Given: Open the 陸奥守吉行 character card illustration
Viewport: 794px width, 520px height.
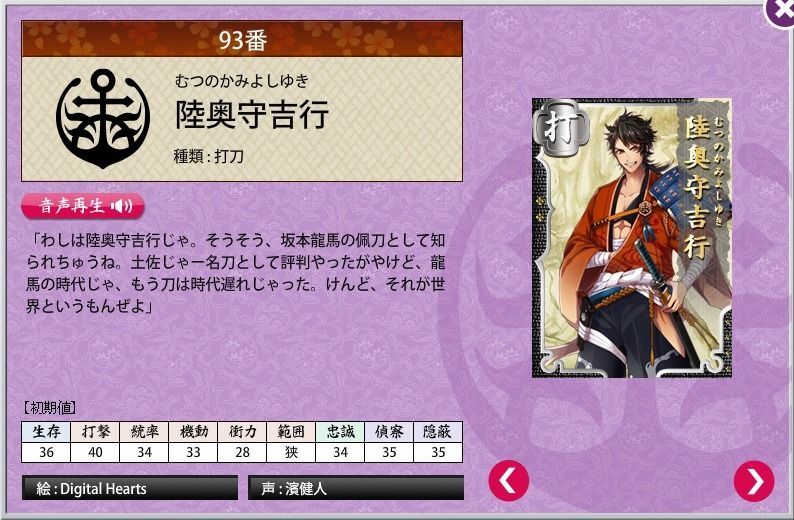Looking at the screenshot, I should pos(631,238).
